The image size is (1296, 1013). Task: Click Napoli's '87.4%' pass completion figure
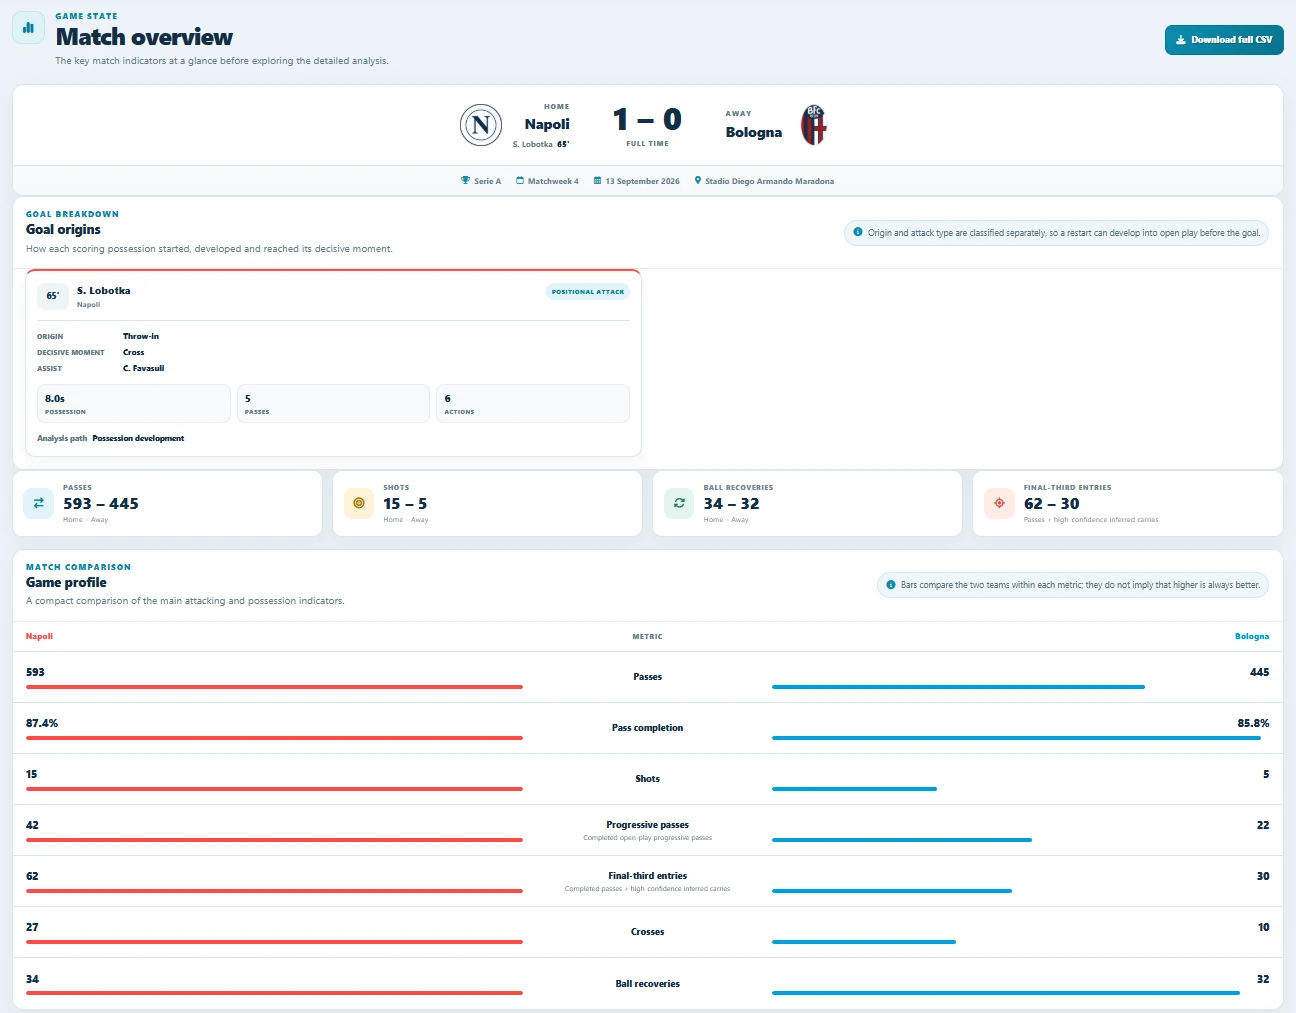click(x=42, y=723)
